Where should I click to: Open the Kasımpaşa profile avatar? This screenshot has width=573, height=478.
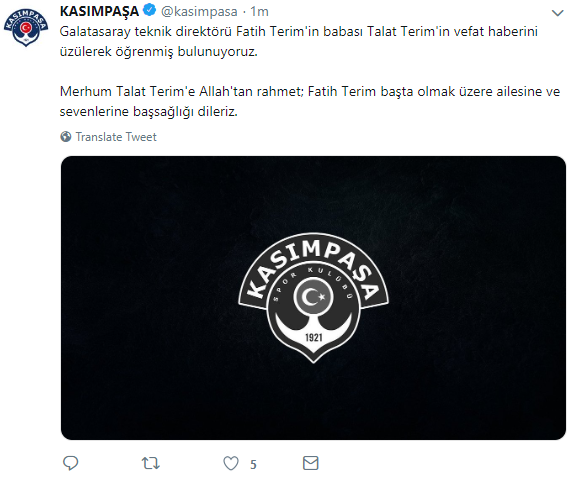click(x=26, y=27)
